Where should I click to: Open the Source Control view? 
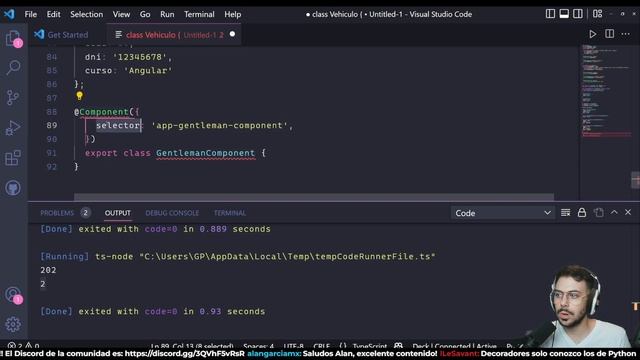(13, 98)
